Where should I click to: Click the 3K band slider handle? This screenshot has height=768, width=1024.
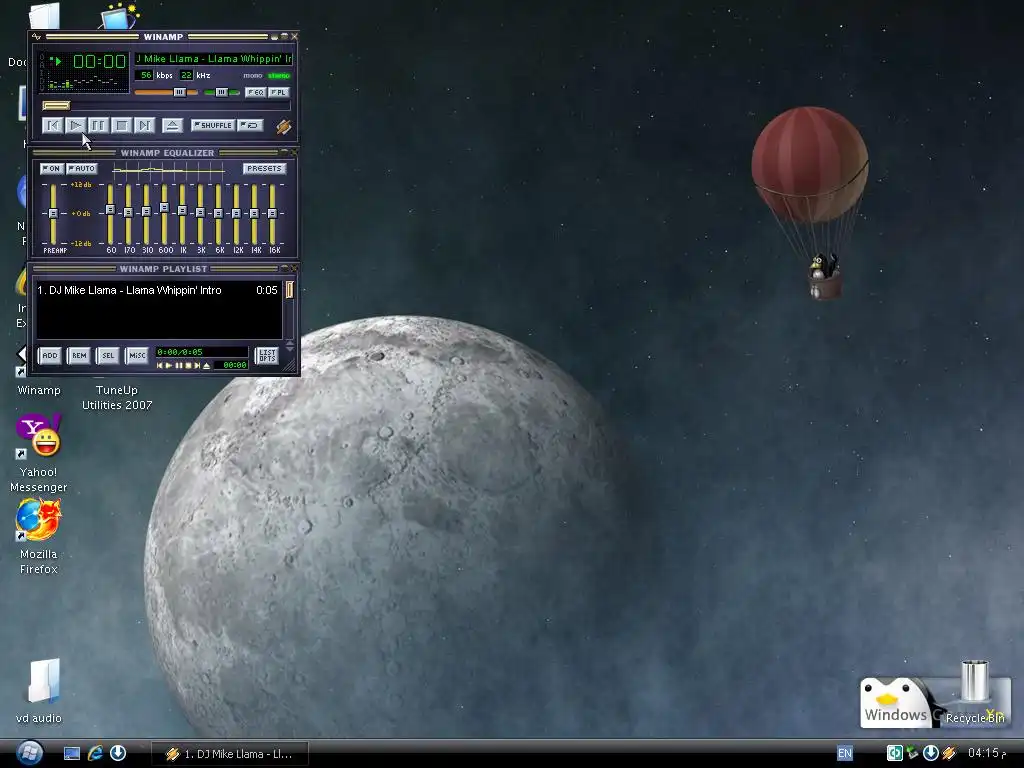(200, 213)
